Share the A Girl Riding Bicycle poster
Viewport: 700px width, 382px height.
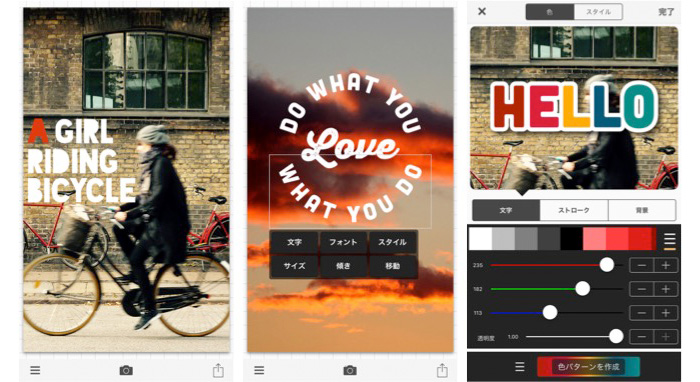218,370
